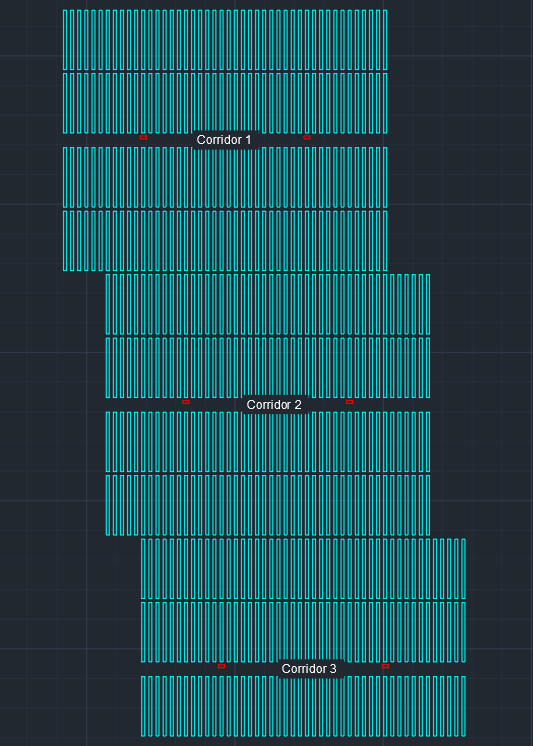The height and width of the screenshot is (746, 533).
Task: Select the Corridor 3 label
Action: pyautogui.click(x=309, y=668)
